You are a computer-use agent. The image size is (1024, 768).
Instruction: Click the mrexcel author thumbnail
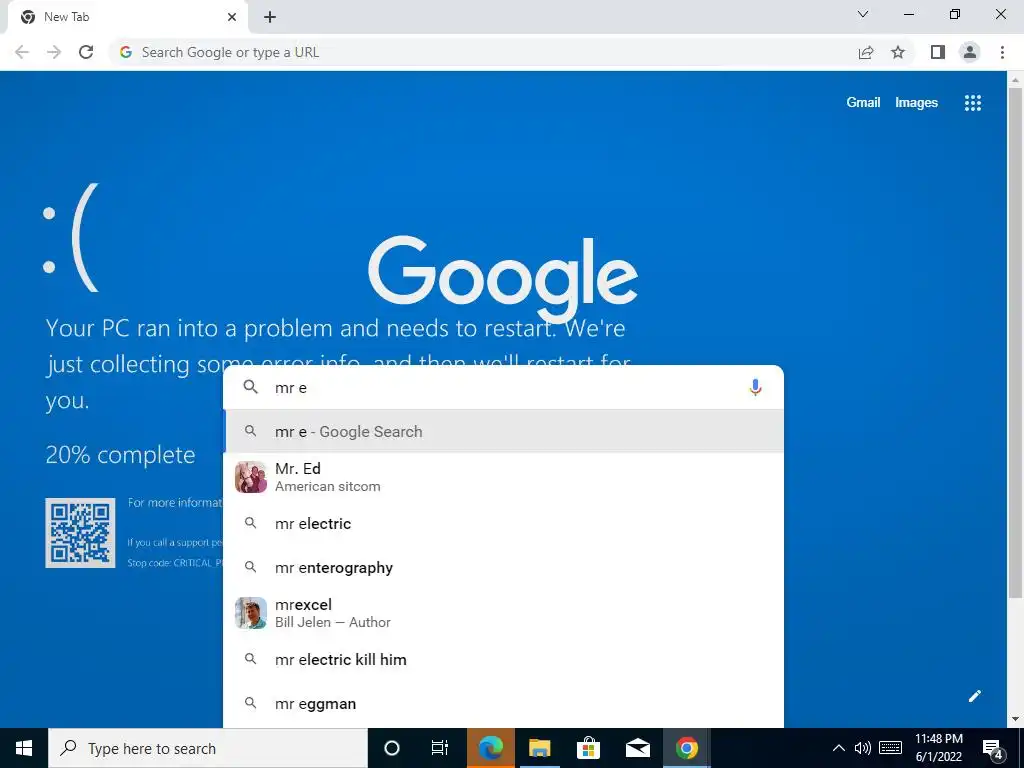click(x=251, y=613)
